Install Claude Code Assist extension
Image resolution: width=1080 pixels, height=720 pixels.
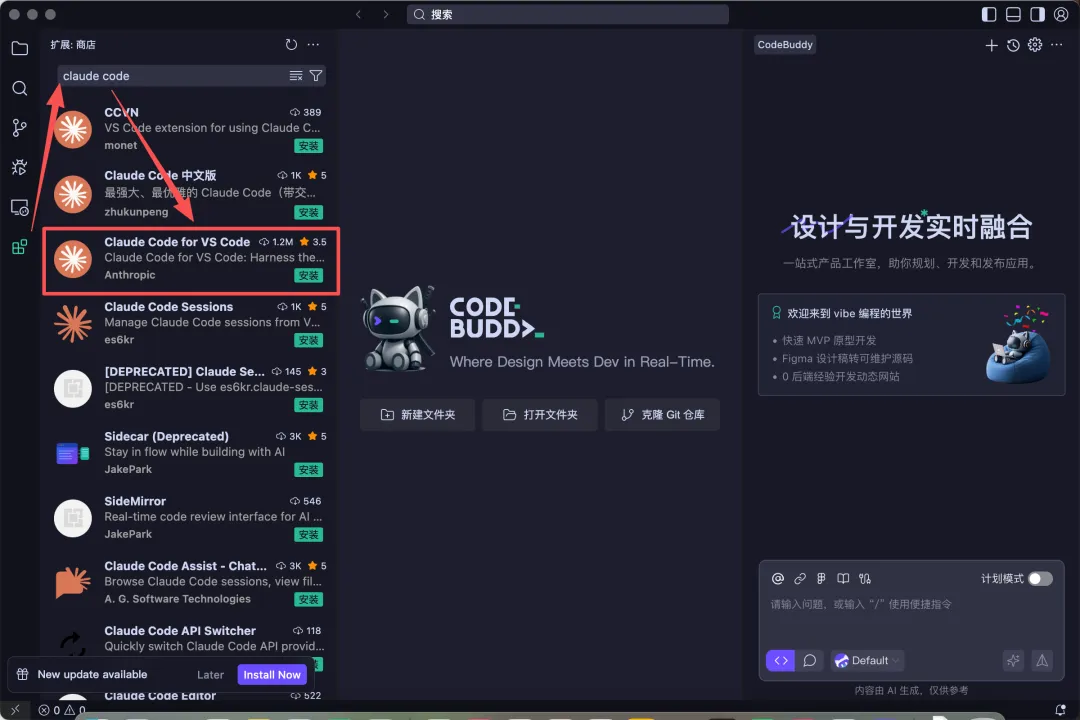coord(309,599)
